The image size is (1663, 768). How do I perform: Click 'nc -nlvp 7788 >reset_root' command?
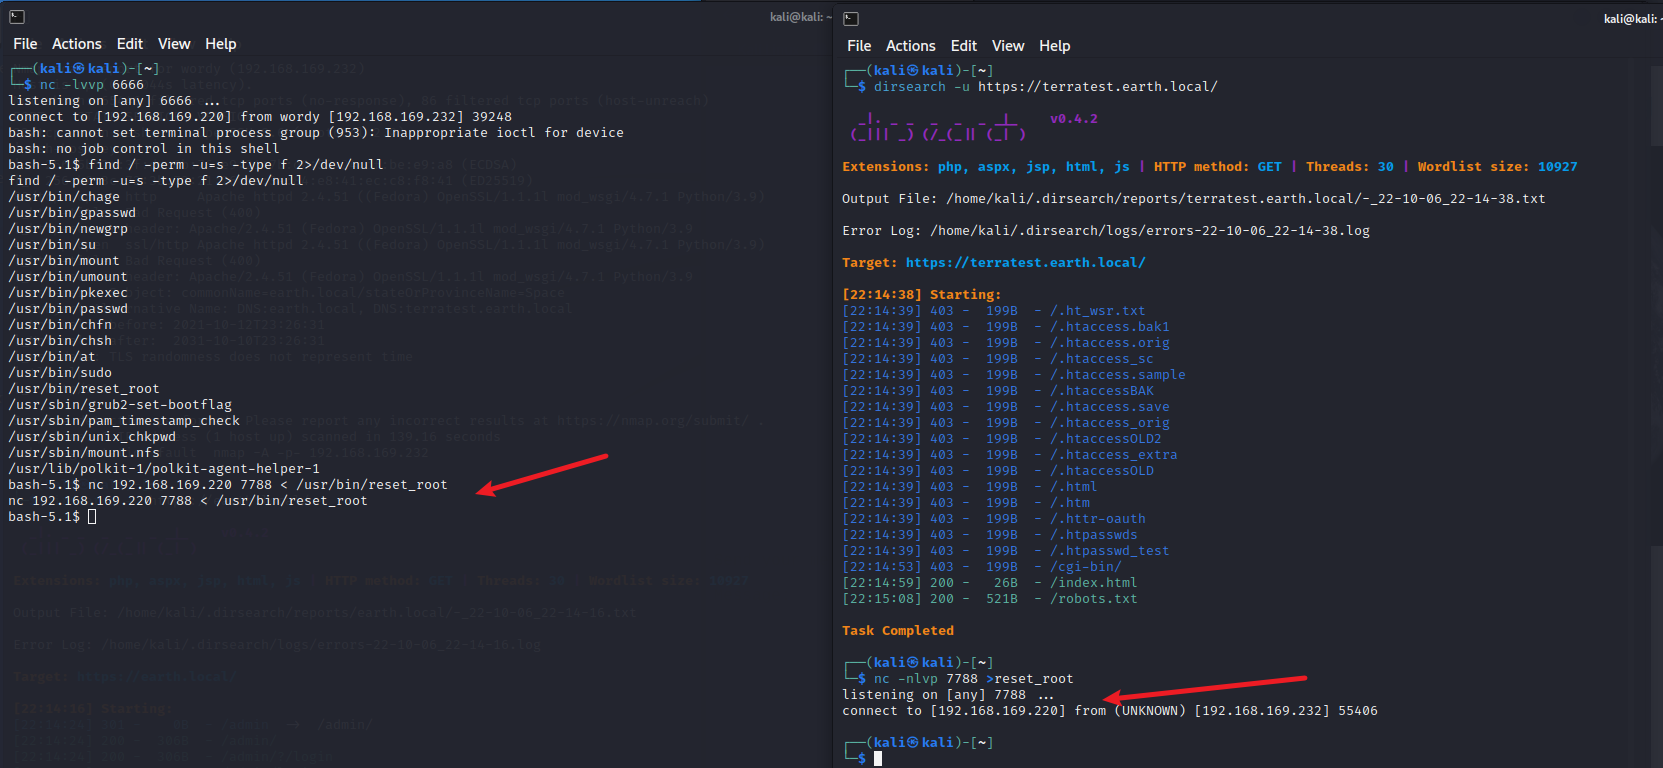click(974, 679)
